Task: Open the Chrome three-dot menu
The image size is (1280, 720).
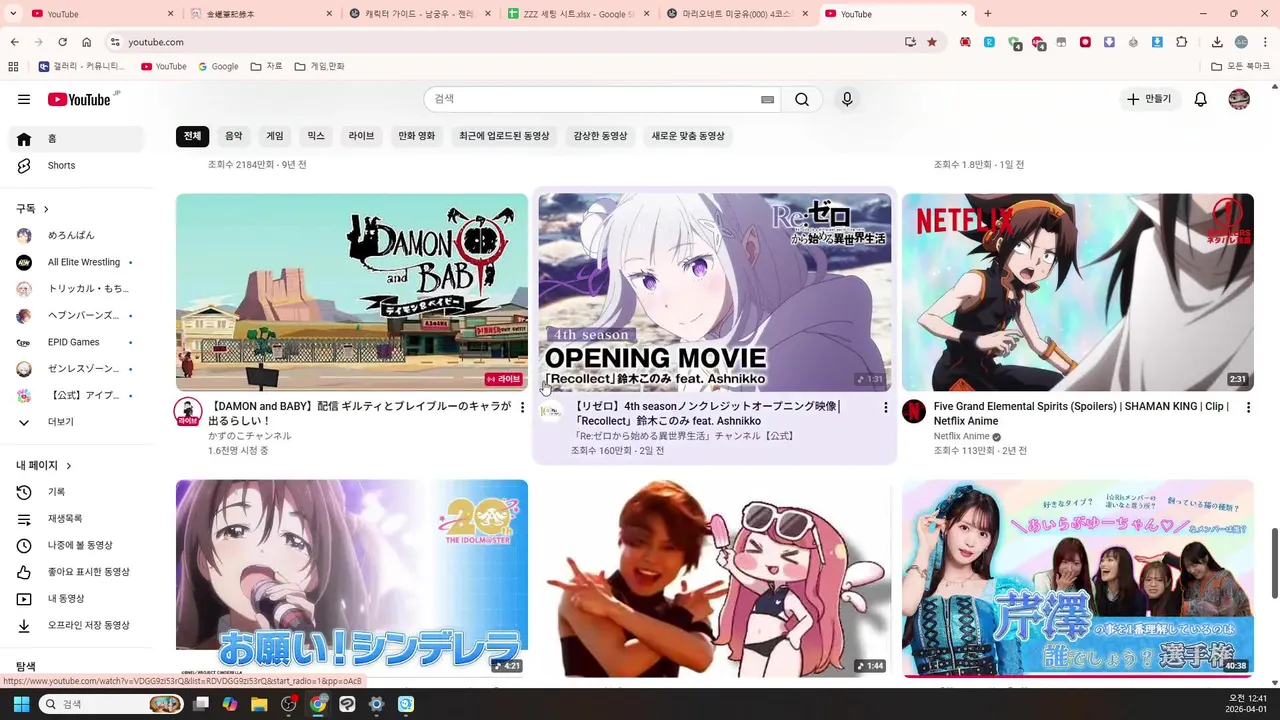Action: 1265,42
